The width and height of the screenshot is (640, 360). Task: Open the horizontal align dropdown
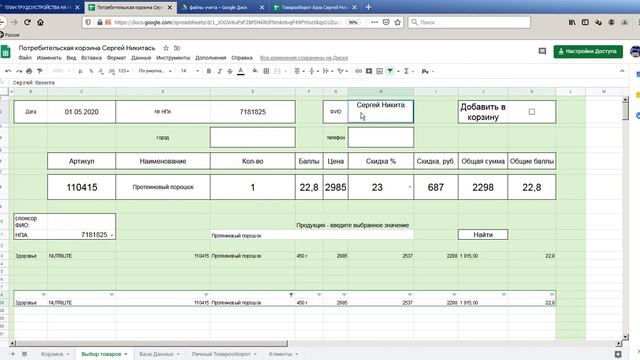click(299, 71)
